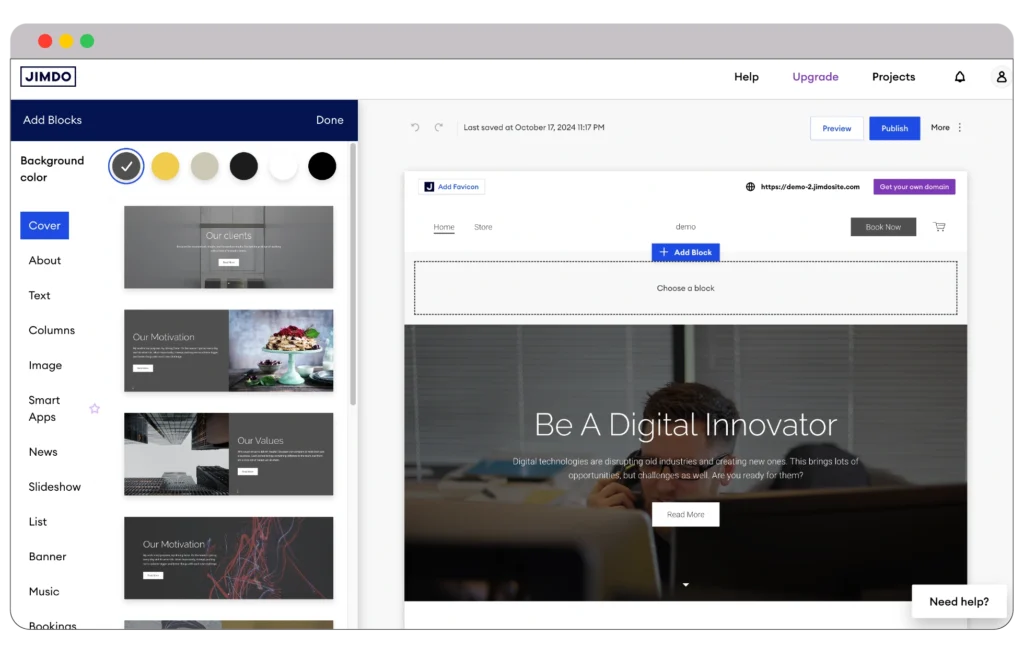Choose the beige background color

point(204,166)
